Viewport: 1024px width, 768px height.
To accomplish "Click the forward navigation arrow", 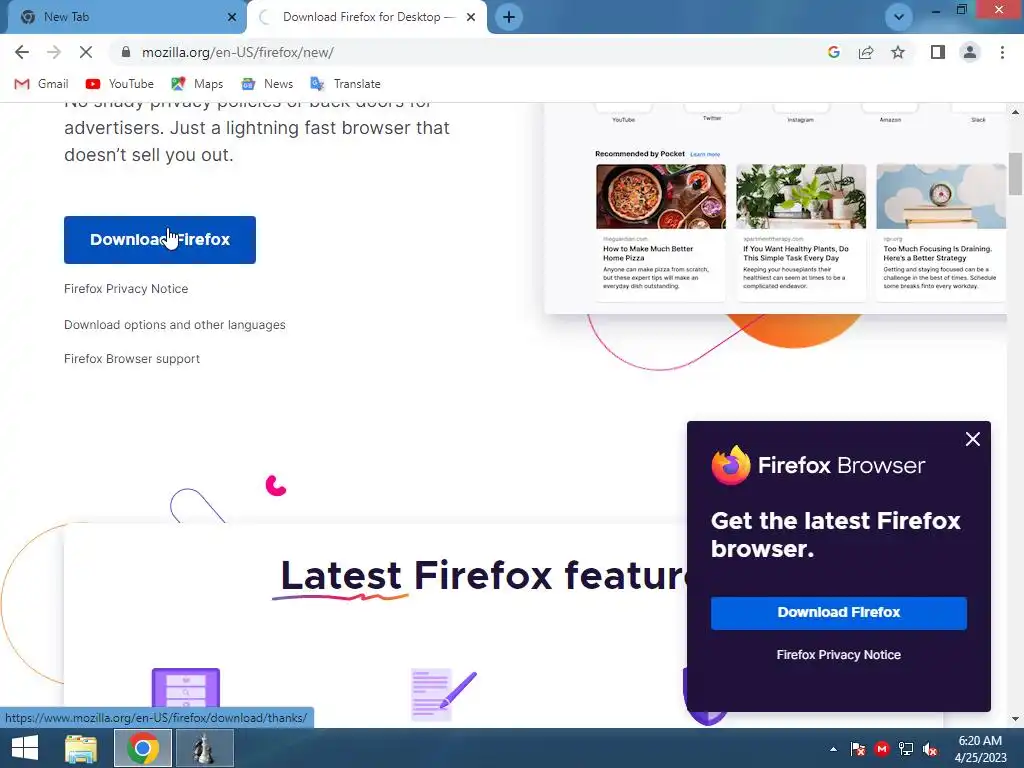I will (54, 52).
